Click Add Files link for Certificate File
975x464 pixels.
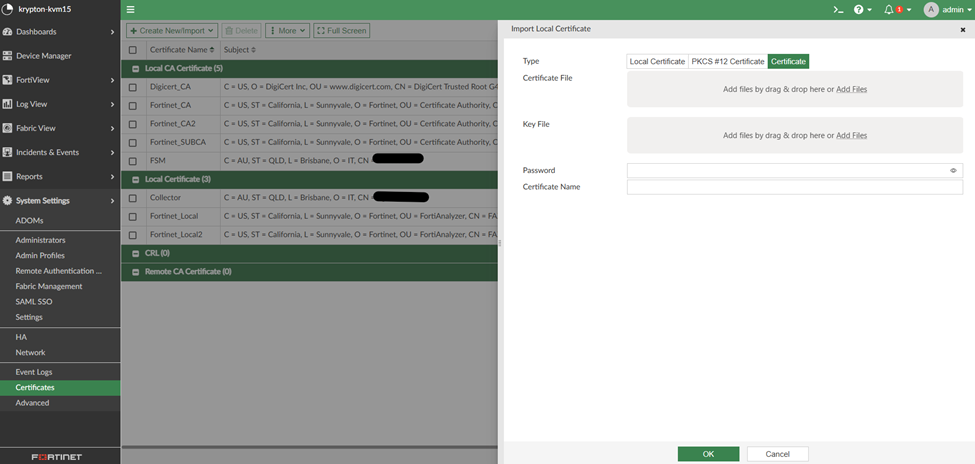pos(851,90)
